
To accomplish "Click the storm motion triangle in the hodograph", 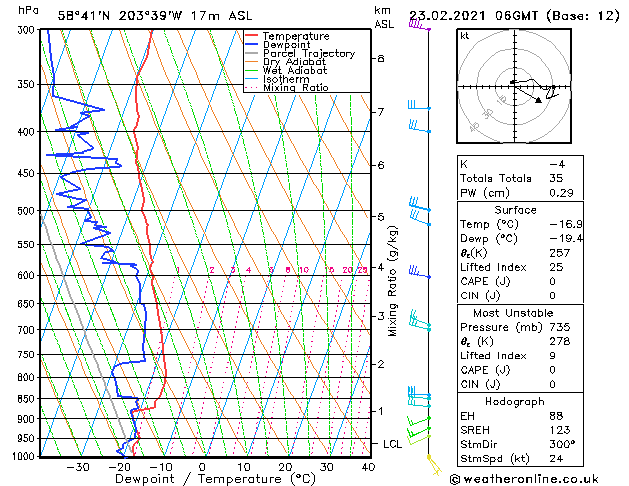I will (538, 100).
